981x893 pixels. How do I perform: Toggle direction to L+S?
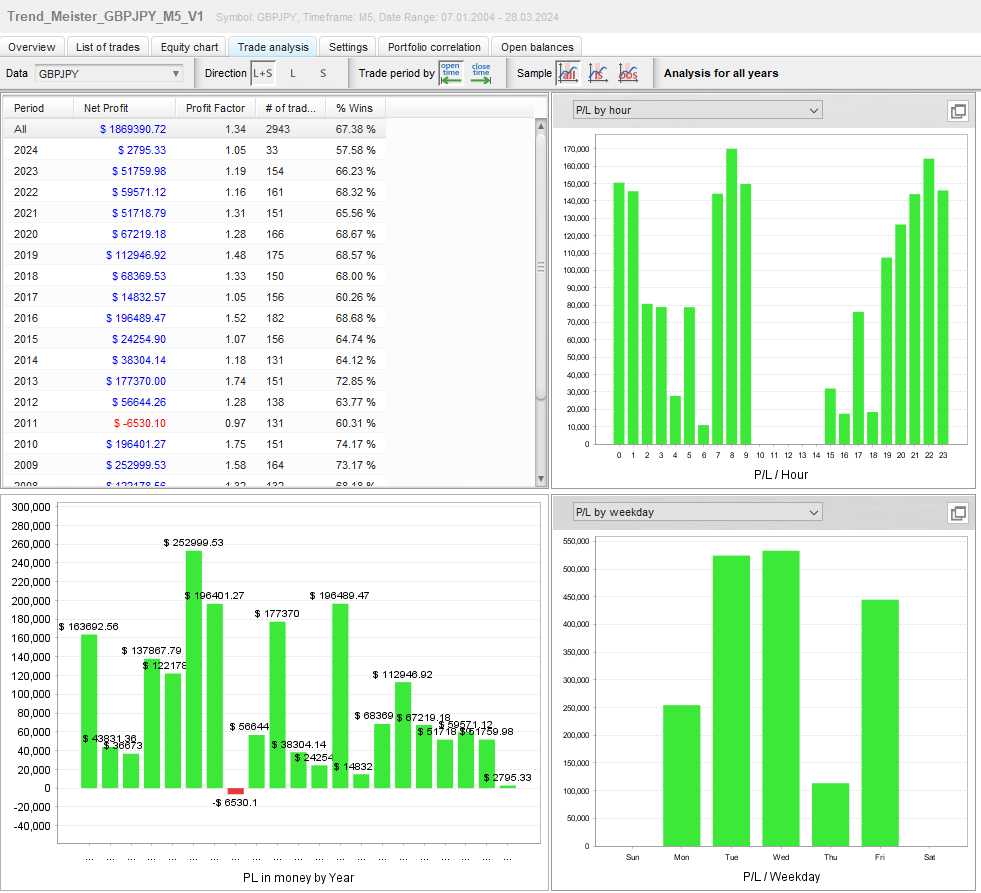pos(262,73)
